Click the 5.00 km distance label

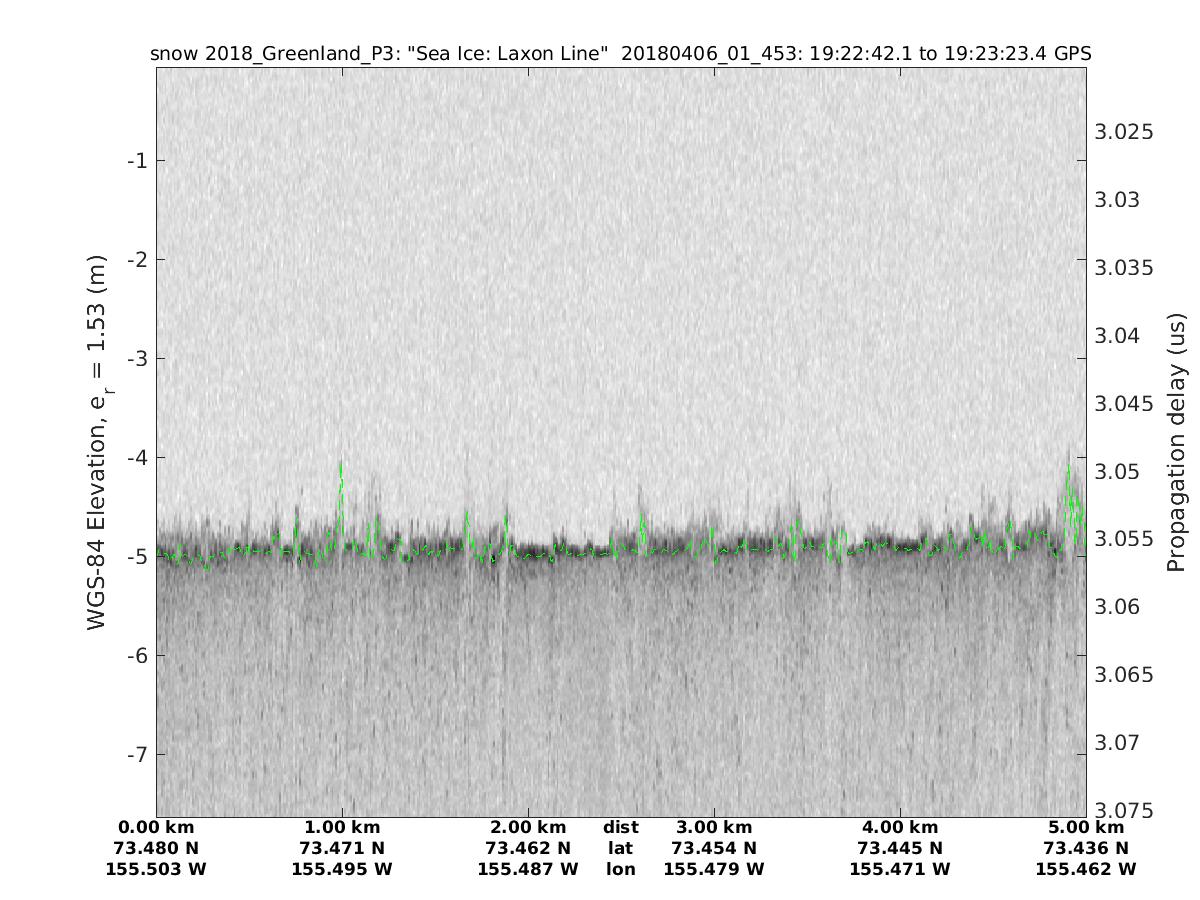click(x=1086, y=828)
